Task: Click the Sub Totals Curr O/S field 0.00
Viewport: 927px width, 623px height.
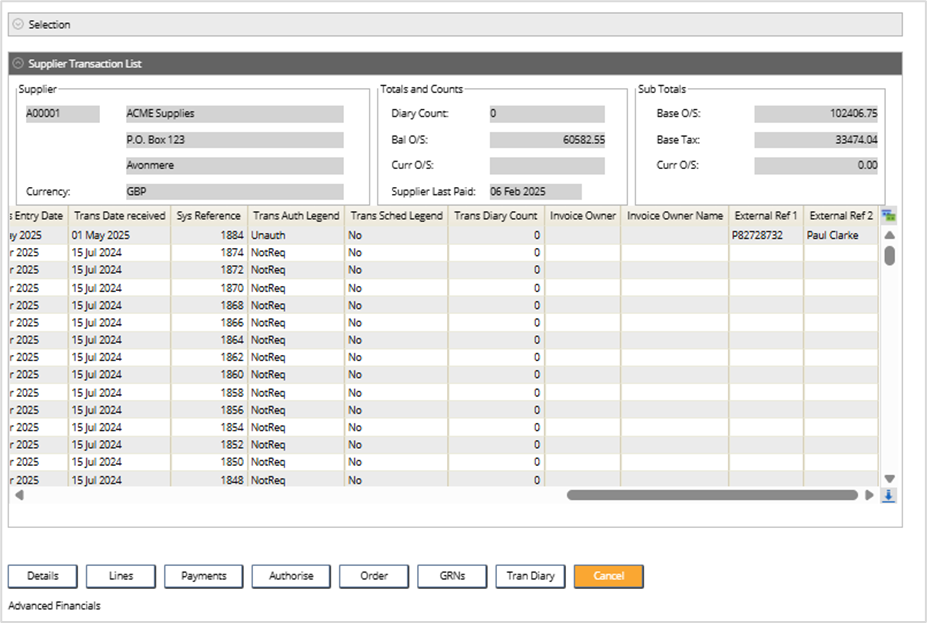Action: click(x=816, y=166)
